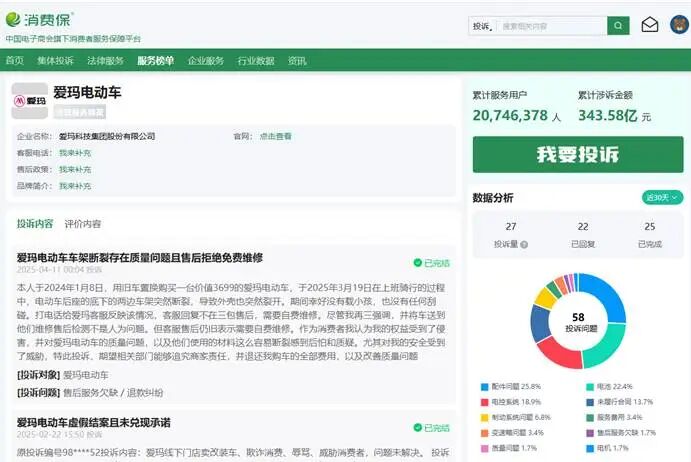
Task: Click the 爱玛电动车 page heading
Action: coord(87,92)
